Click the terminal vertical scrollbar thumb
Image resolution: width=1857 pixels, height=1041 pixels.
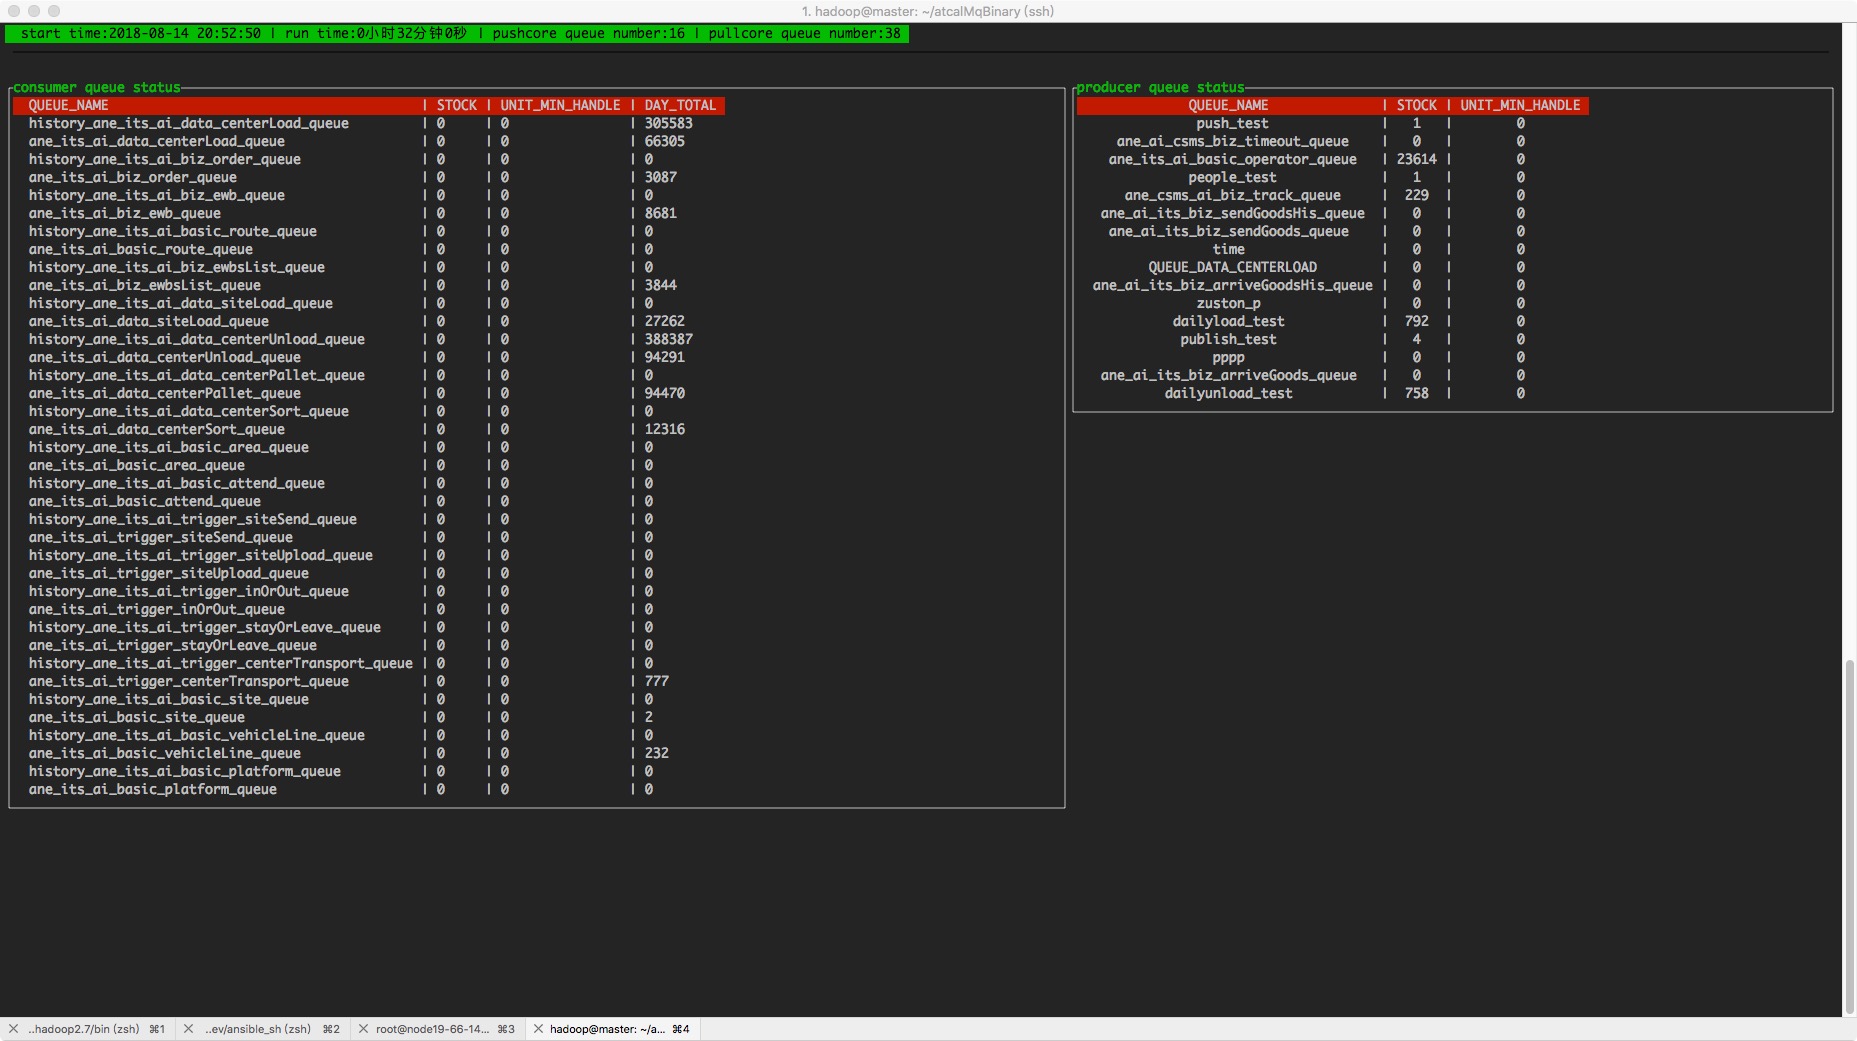pos(1850,837)
